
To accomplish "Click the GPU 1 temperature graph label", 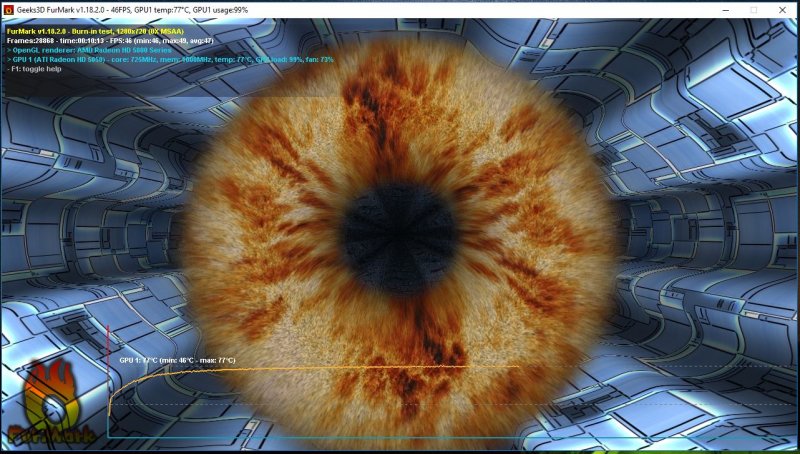I will click(x=177, y=360).
